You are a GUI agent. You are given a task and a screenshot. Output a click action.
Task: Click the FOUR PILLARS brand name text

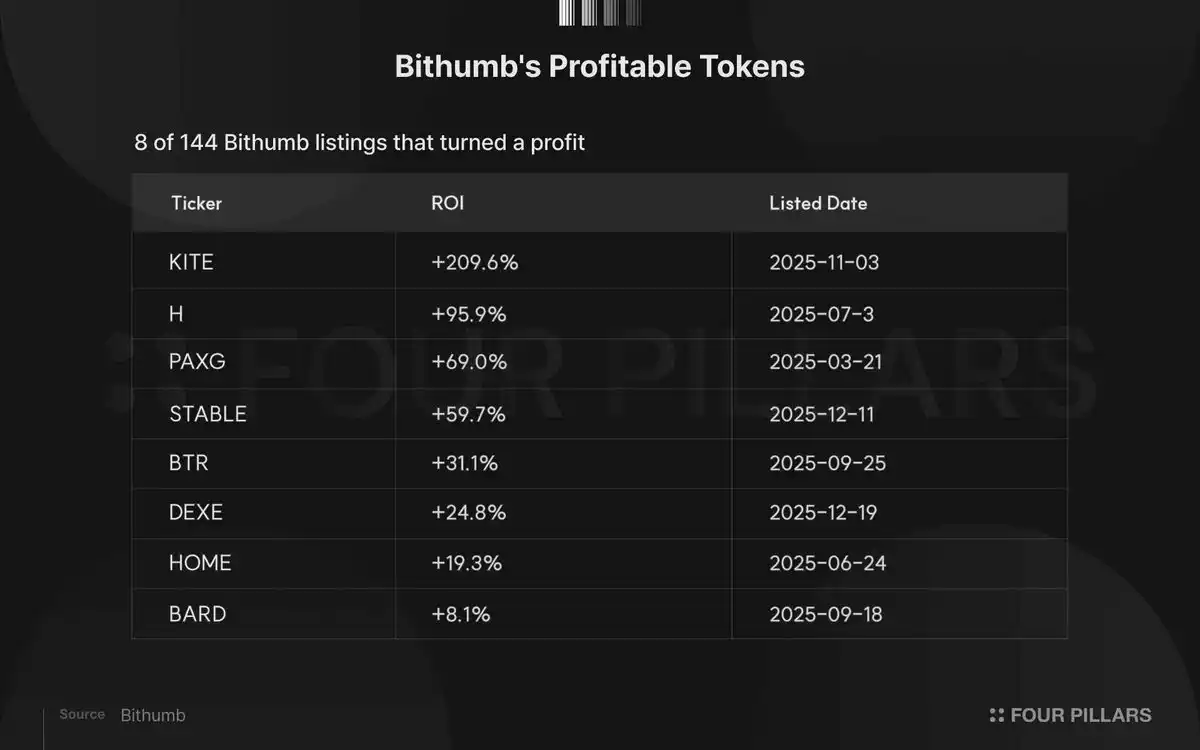tap(1080, 715)
